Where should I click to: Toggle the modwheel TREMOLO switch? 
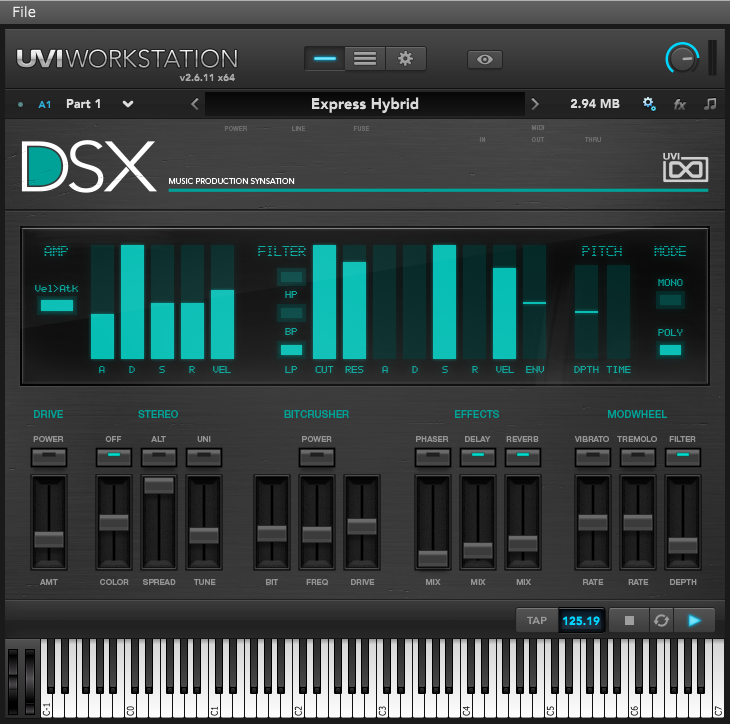point(638,457)
